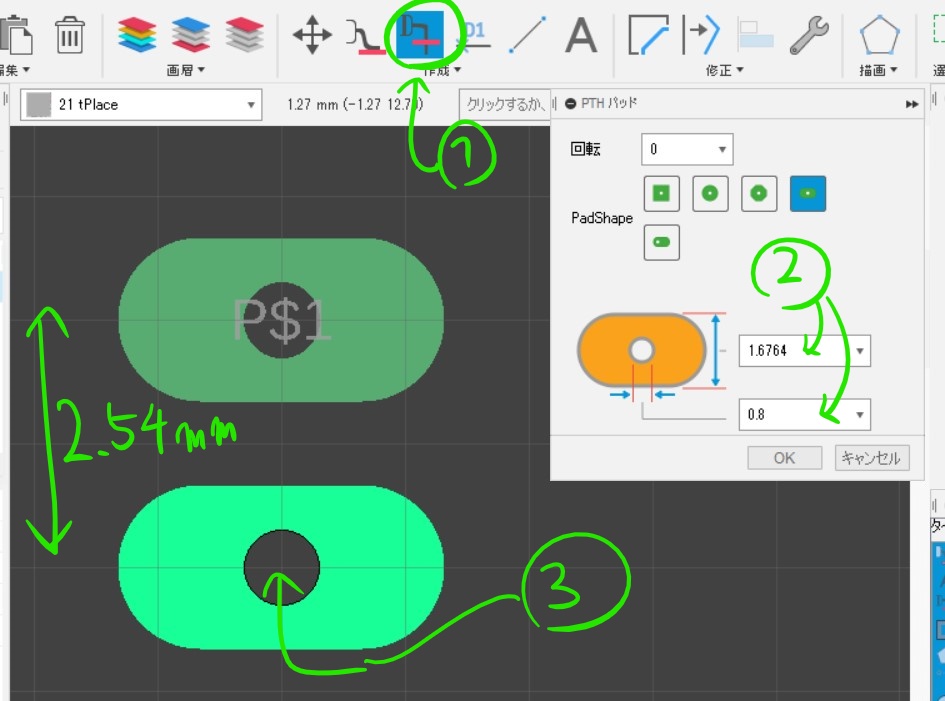The image size is (945, 701).
Task: Open the colorful layer stack icon
Action: pos(137,34)
